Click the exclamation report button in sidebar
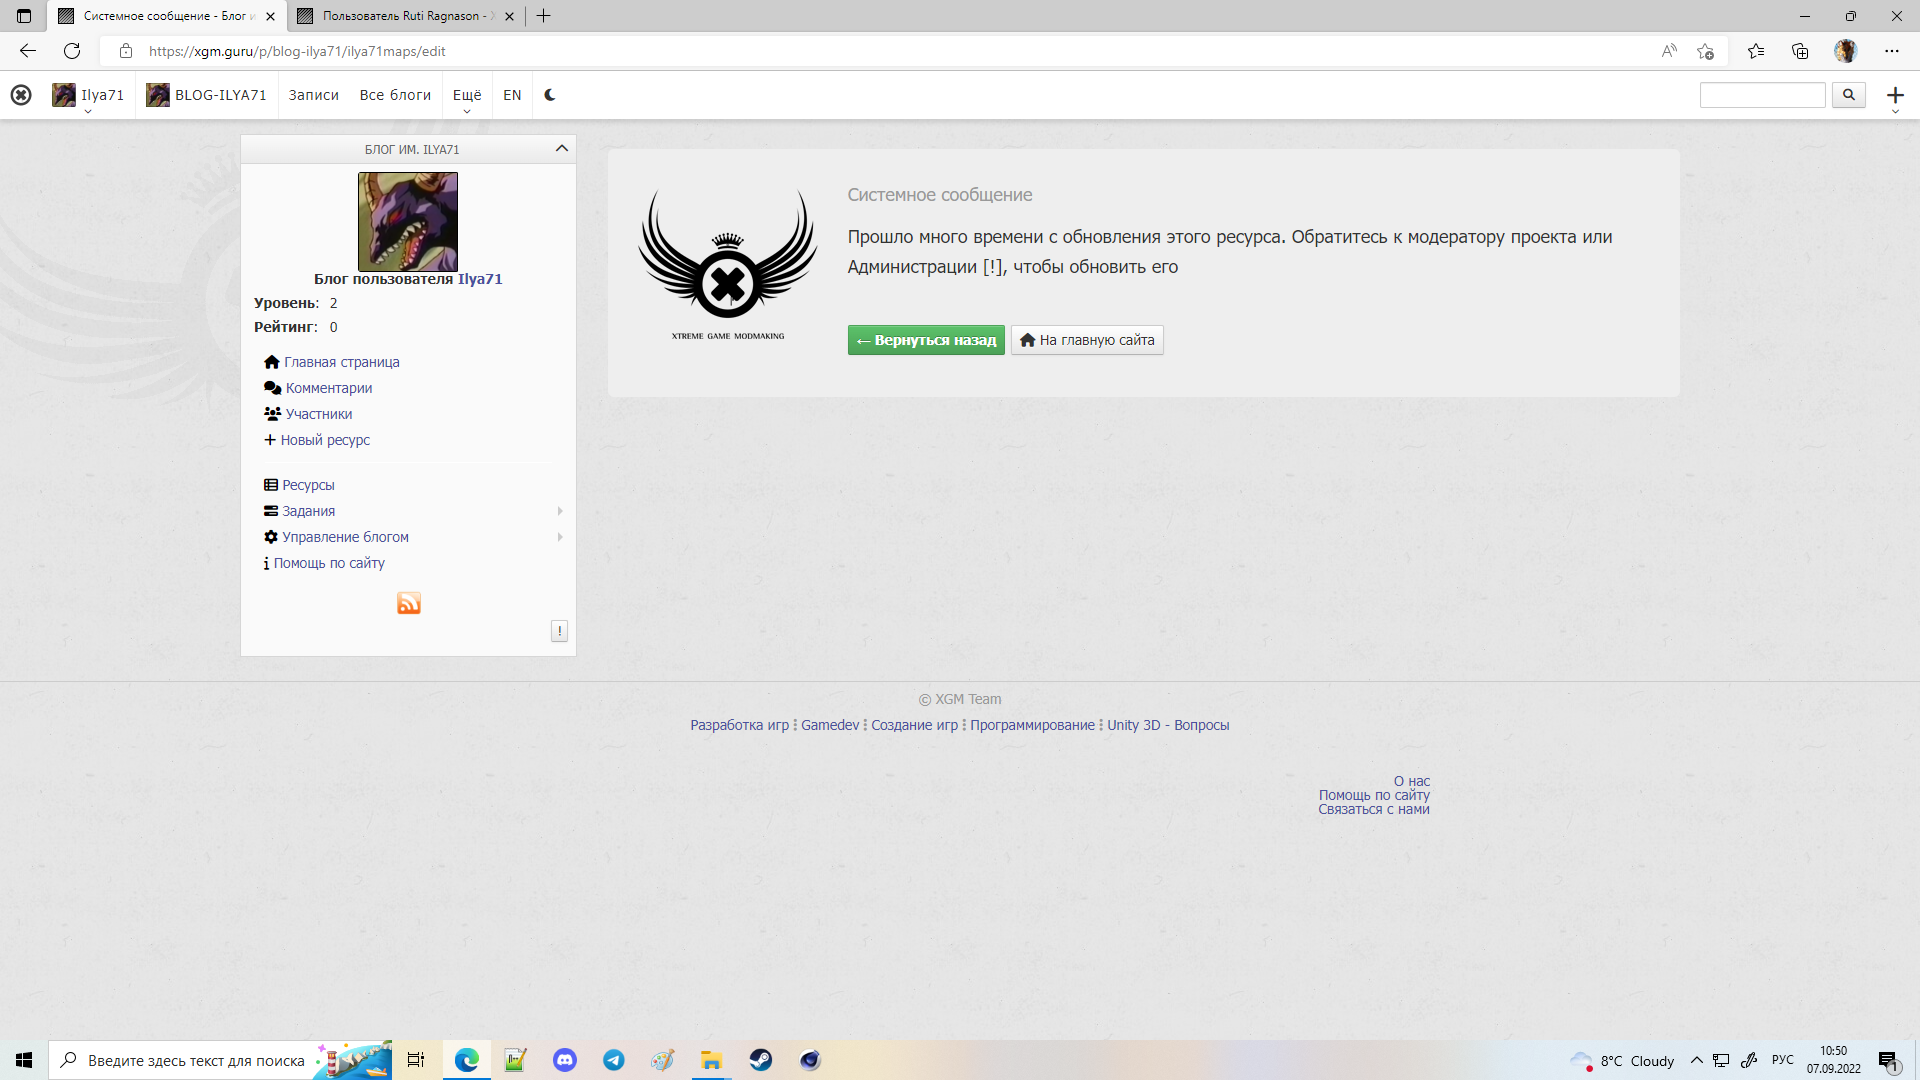 (559, 631)
